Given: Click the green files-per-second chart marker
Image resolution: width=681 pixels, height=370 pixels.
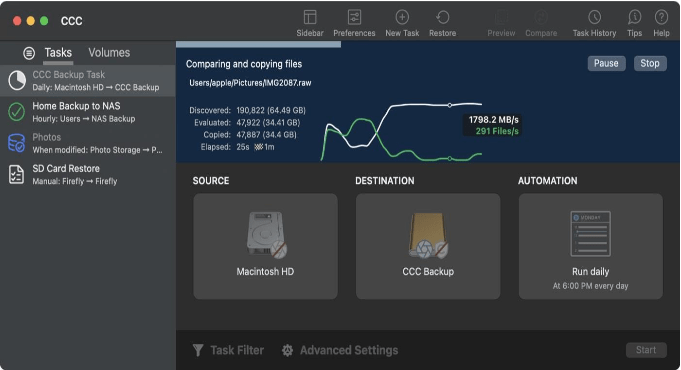Looking at the screenshot, I should tap(450, 159).
